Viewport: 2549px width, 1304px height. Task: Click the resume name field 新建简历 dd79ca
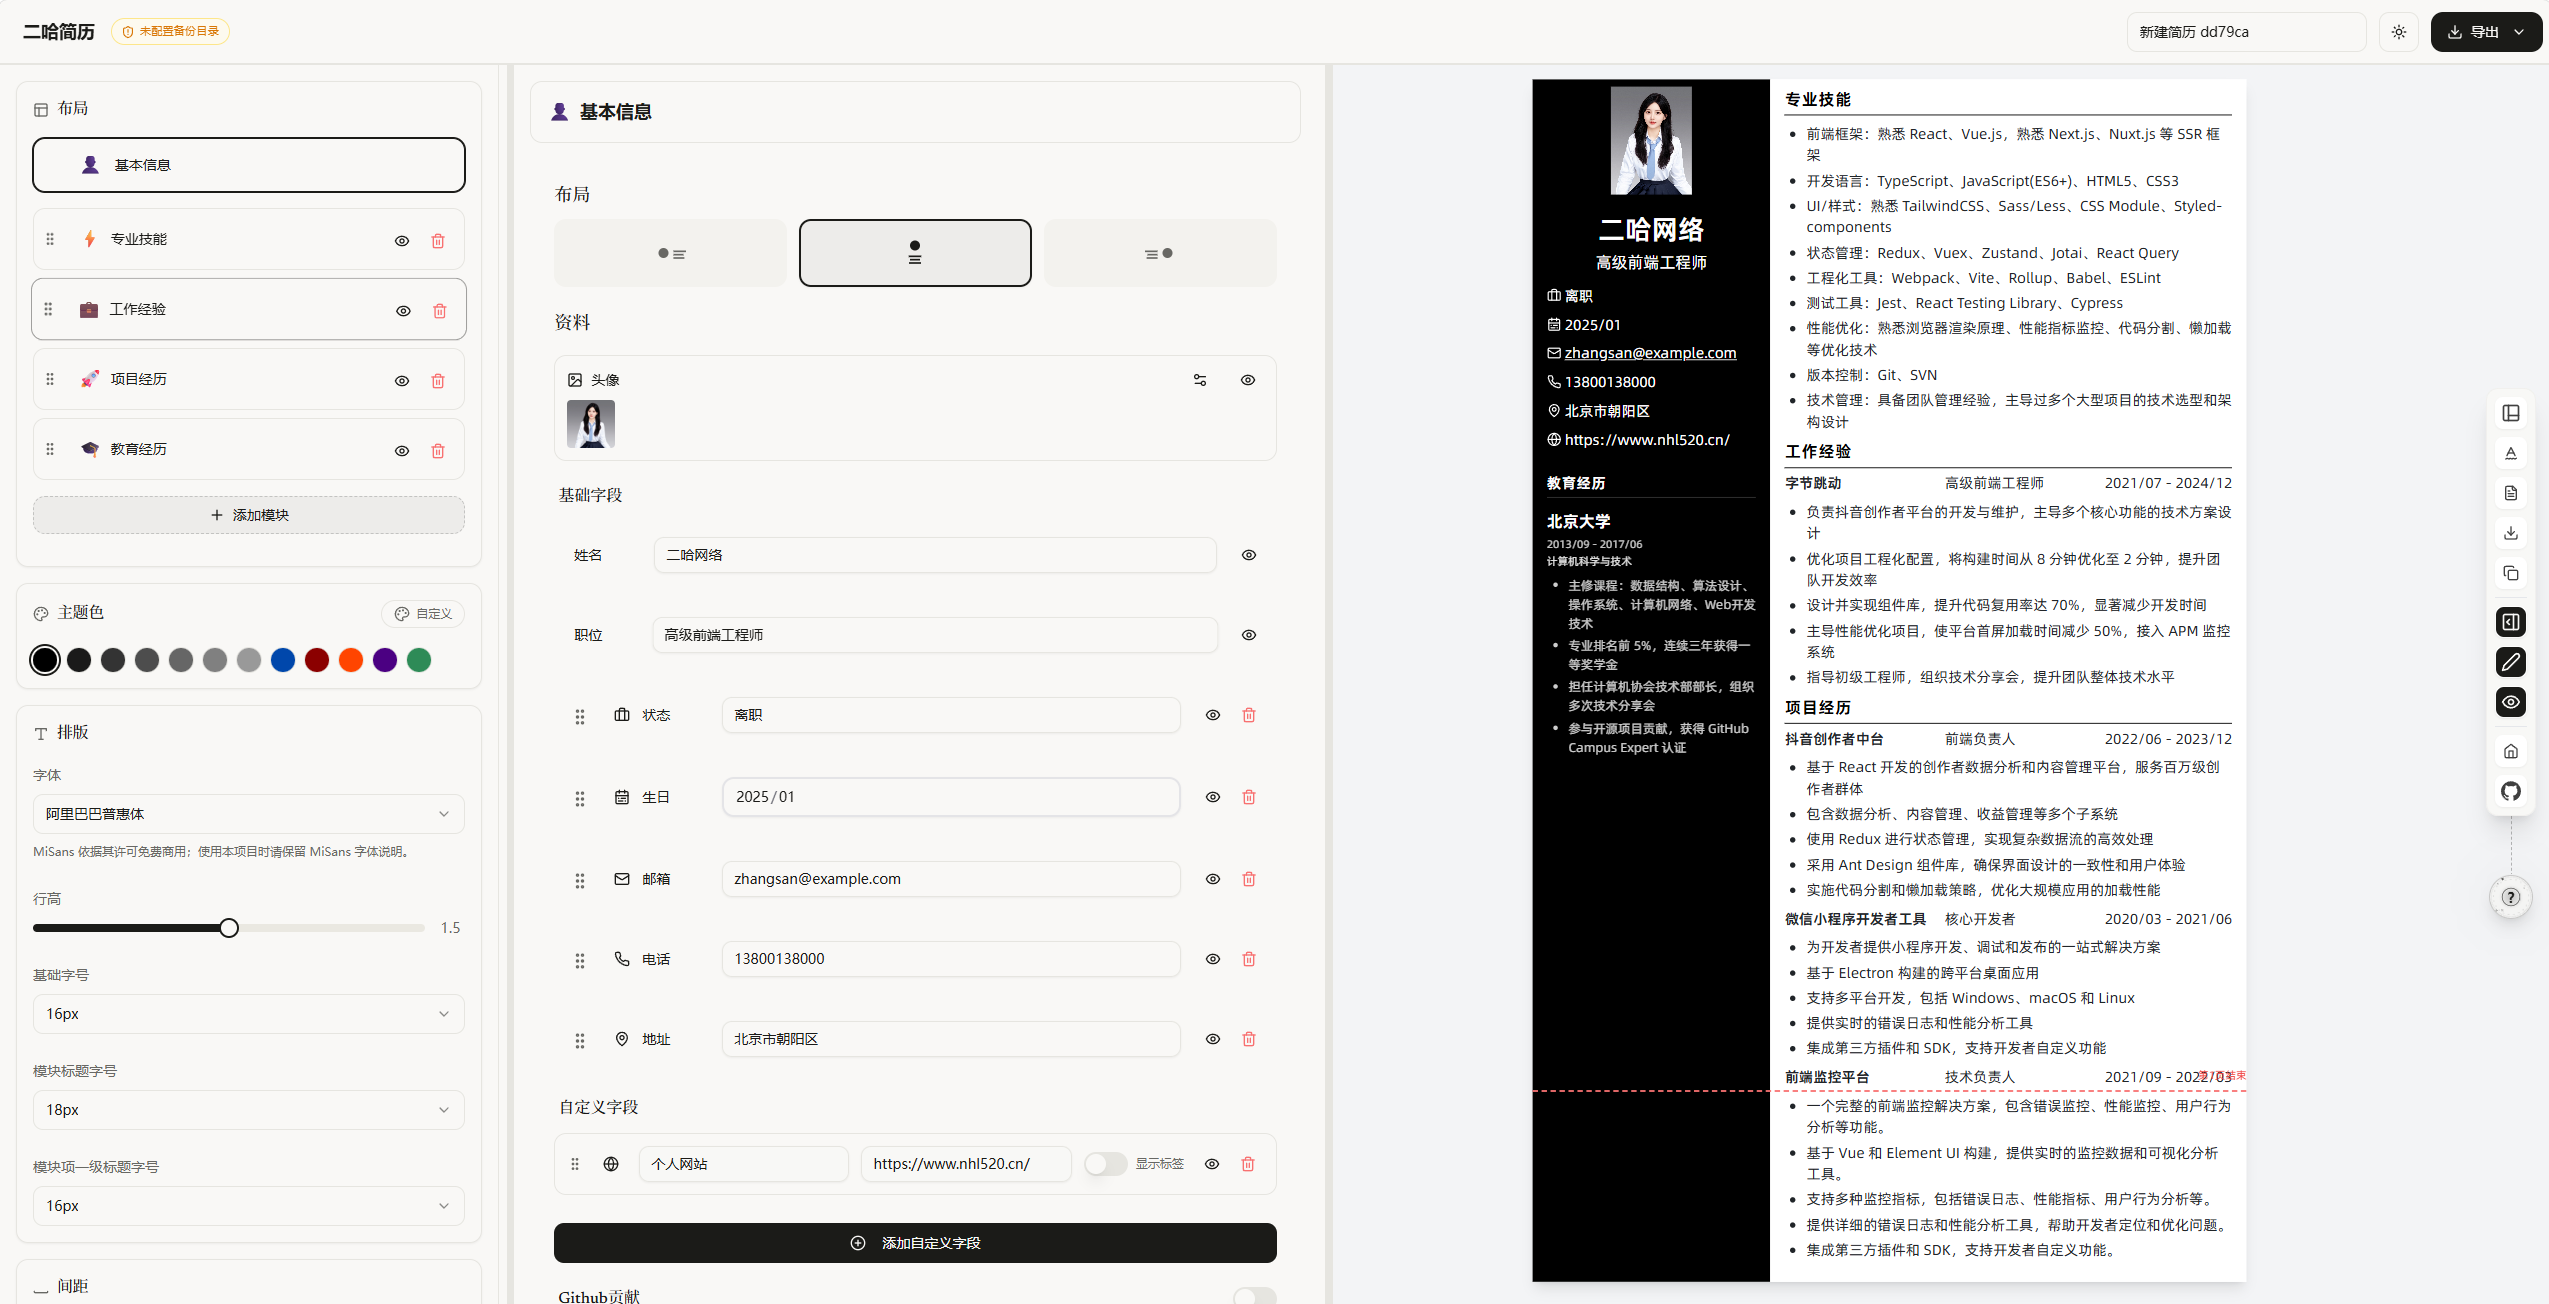tap(2246, 32)
